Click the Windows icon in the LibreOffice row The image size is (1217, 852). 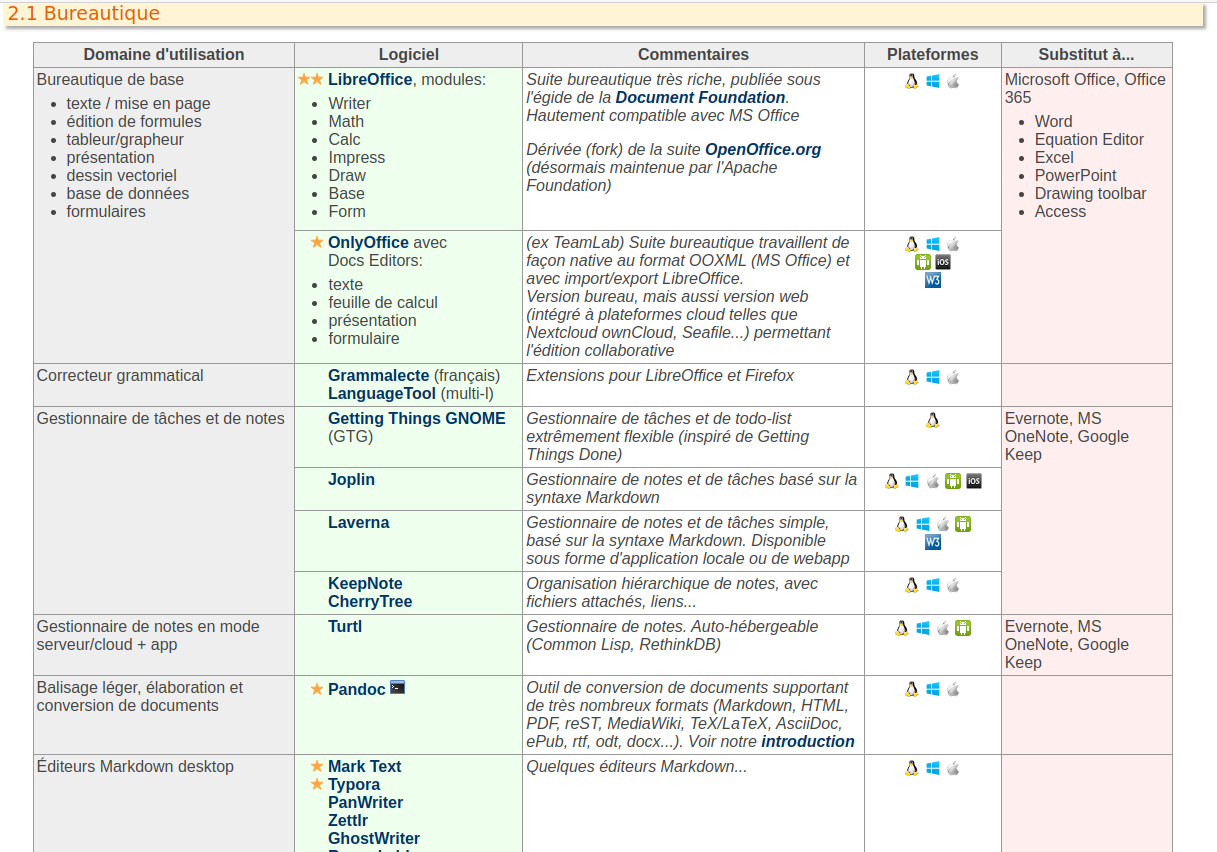point(933,81)
